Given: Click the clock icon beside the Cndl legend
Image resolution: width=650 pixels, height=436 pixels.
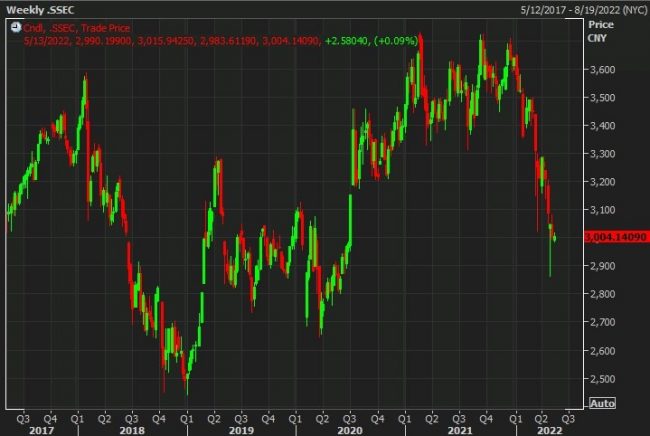Looking at the screenshot, I should click(x=16, y=28).
